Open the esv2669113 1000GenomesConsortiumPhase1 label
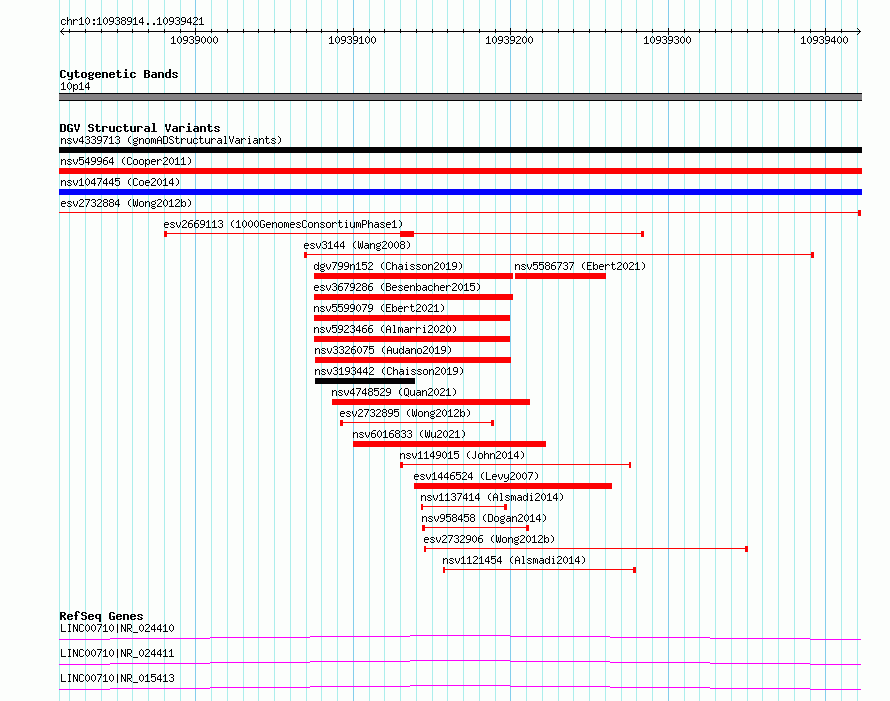The height and width of the screenshot is (701, 890). tap(283, 224)
